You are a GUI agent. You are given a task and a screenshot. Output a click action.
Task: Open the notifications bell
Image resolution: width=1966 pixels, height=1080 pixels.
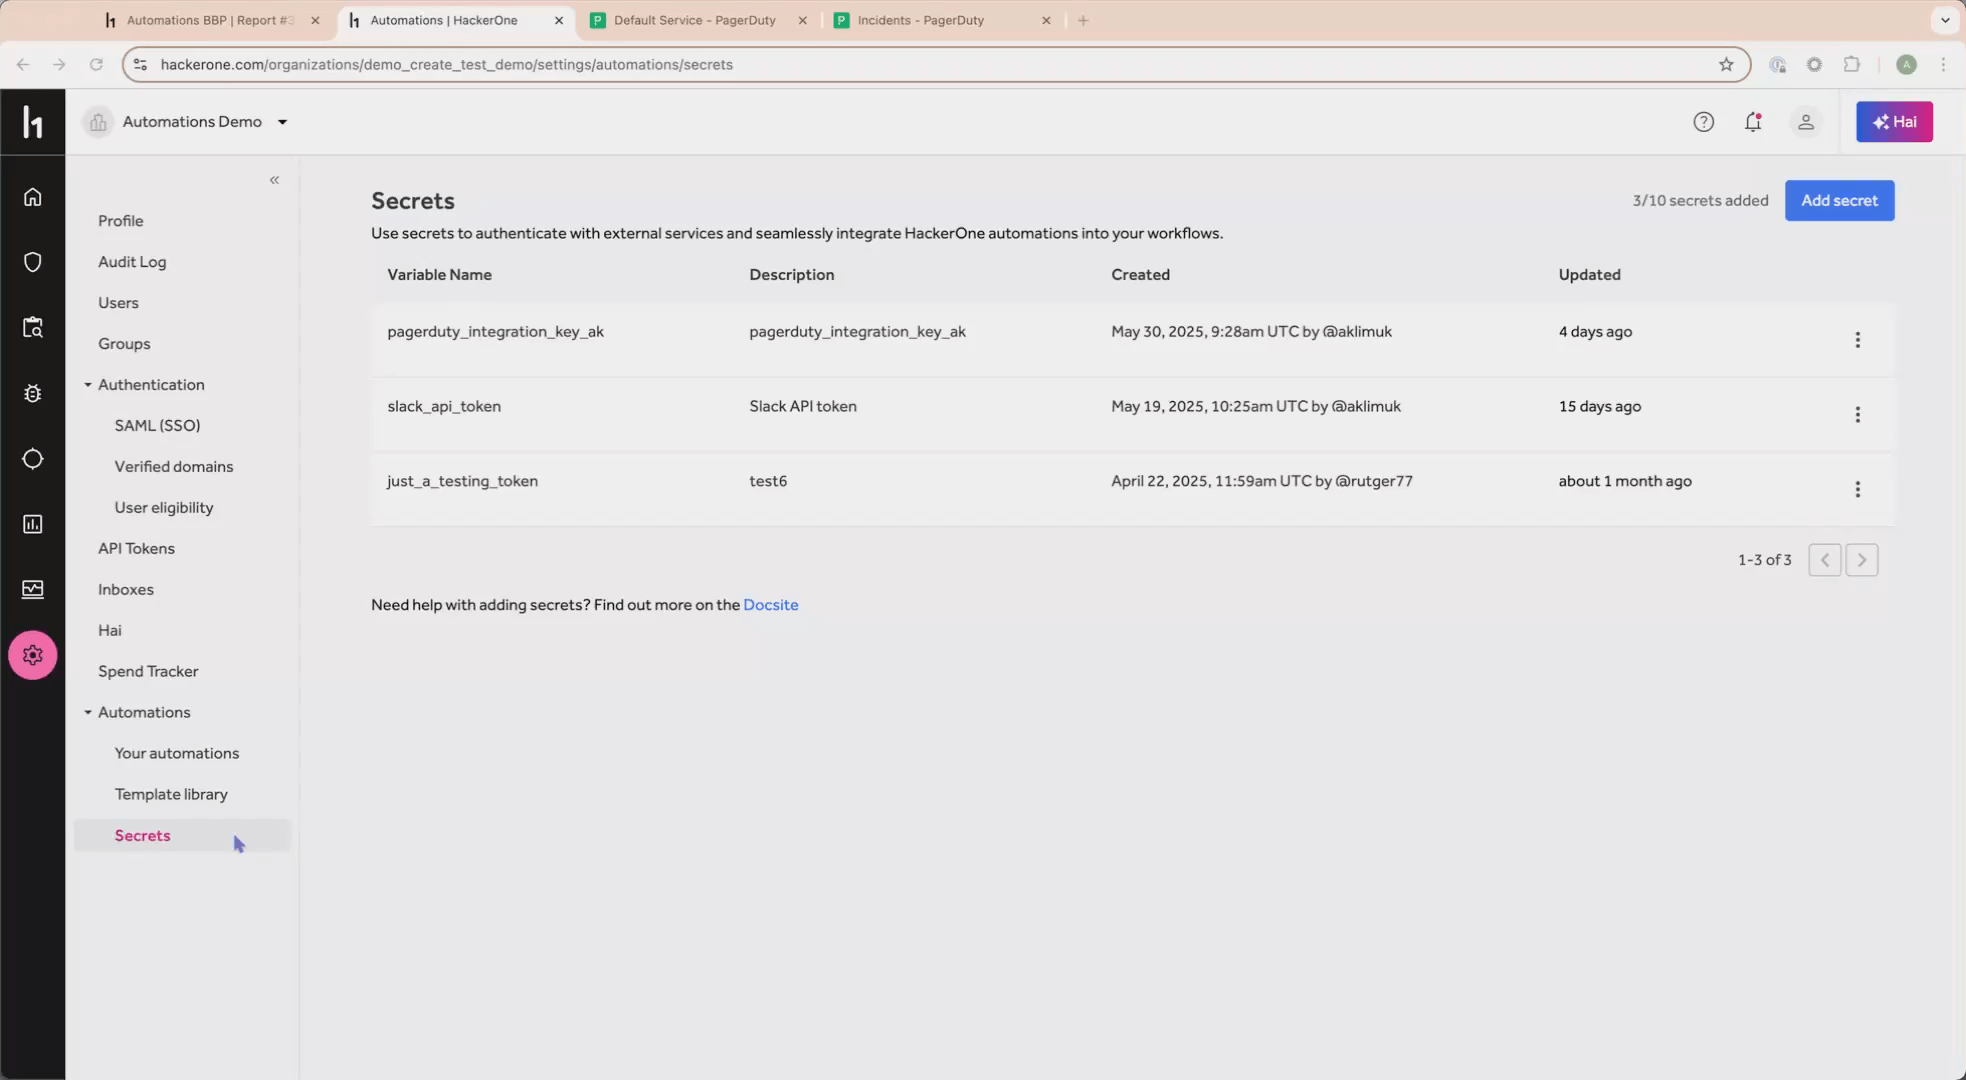click(x=1753, y=121)
